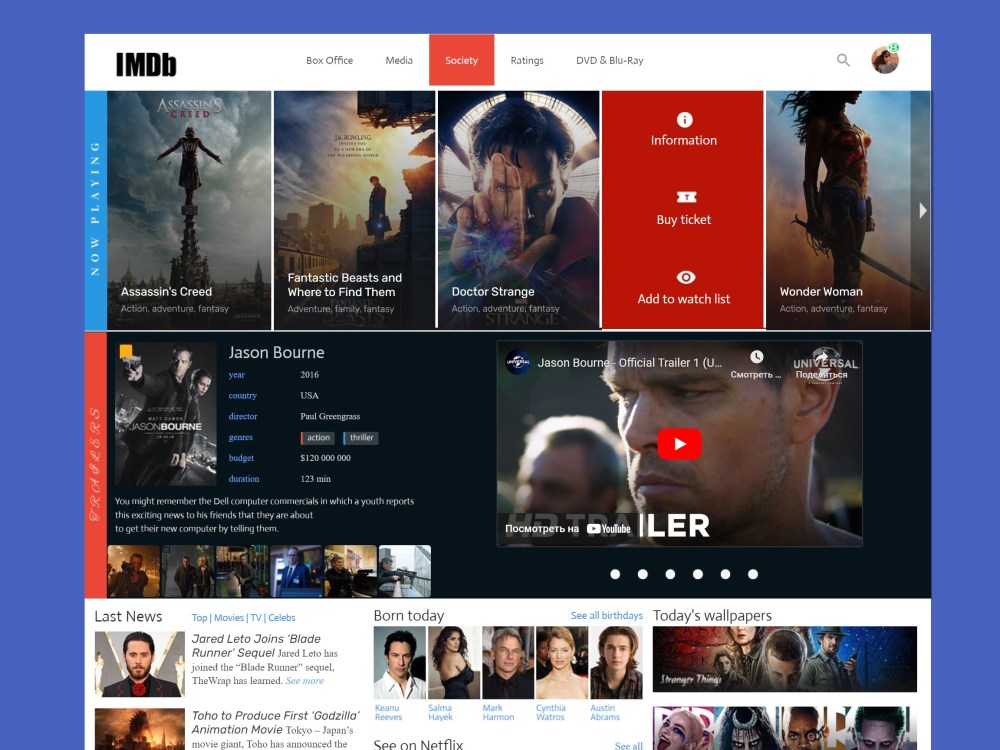The image size is (1000, 750).
Task: Click the Universal channel icon on trailer
Action: tap(518, 362)
